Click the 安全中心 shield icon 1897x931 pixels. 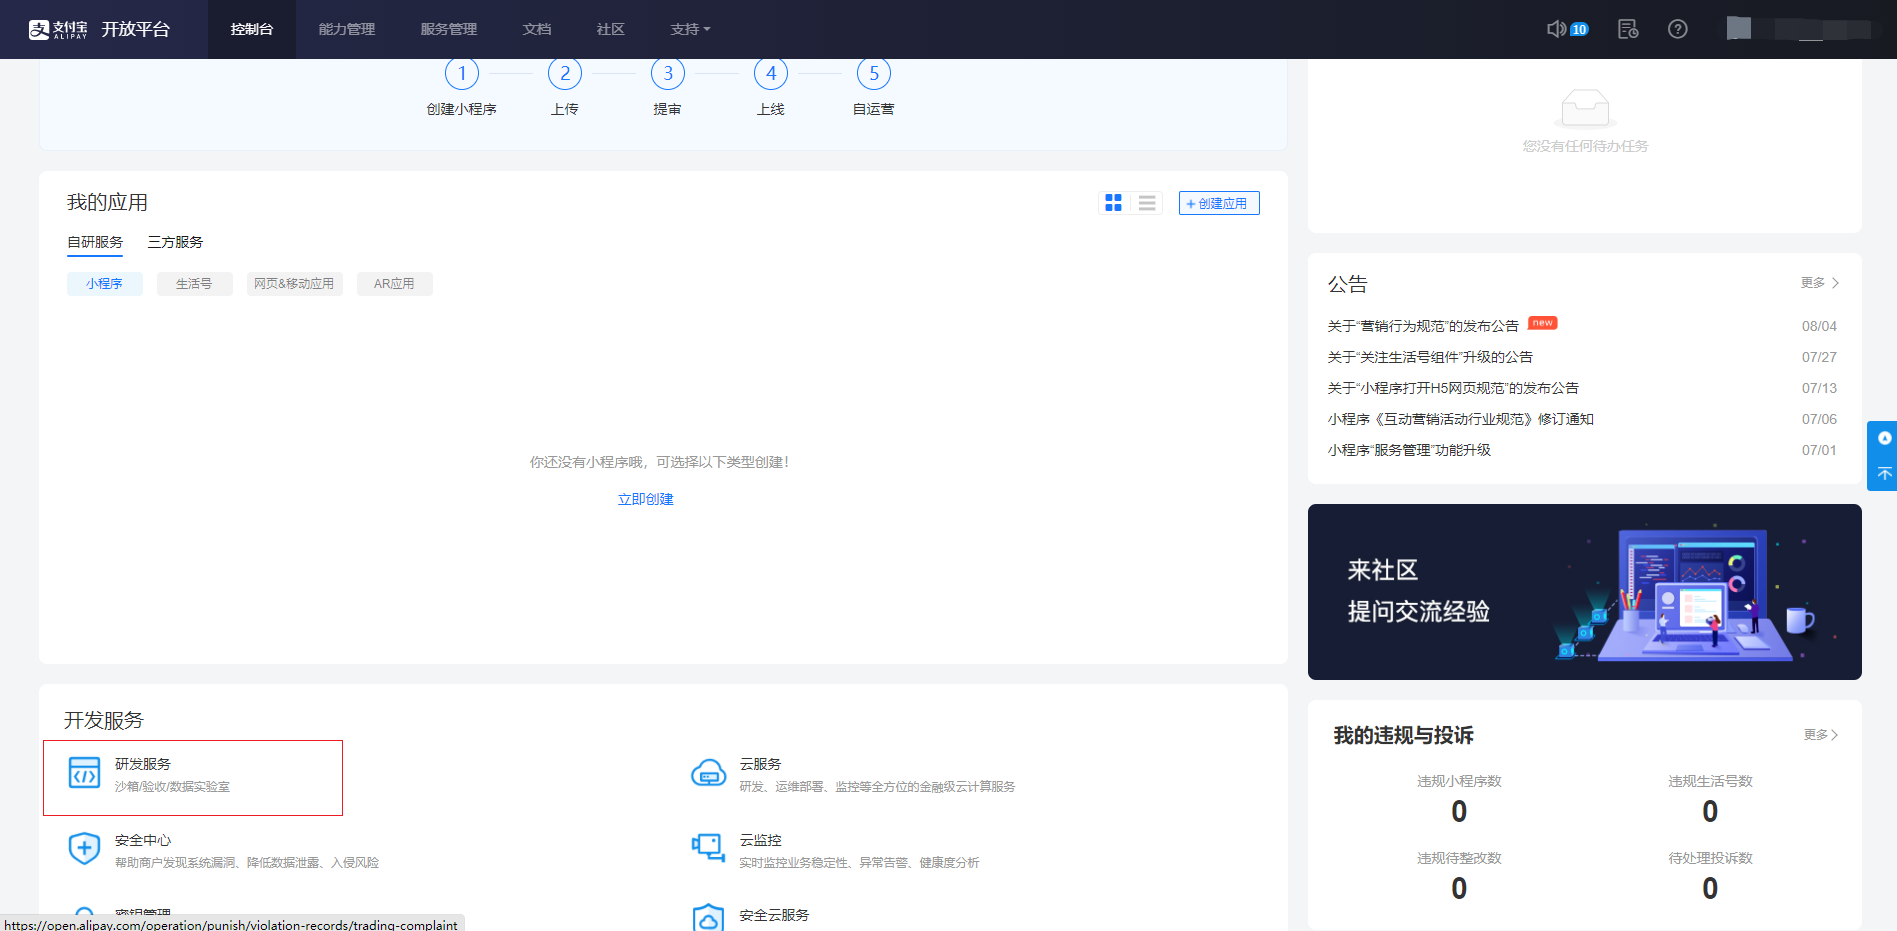tap(84, 848)
